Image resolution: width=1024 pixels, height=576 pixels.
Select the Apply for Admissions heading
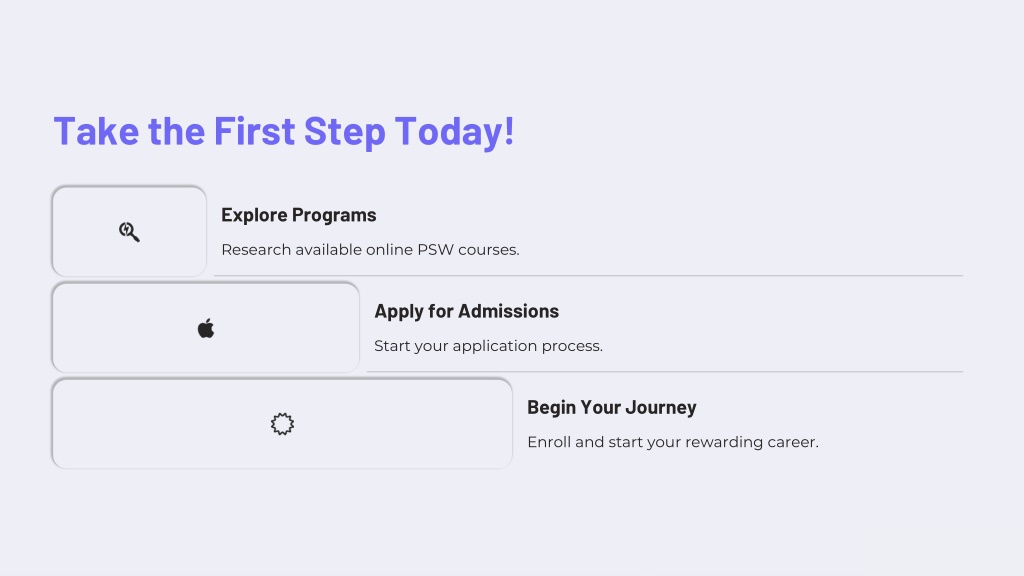click(x=466, y=311)
